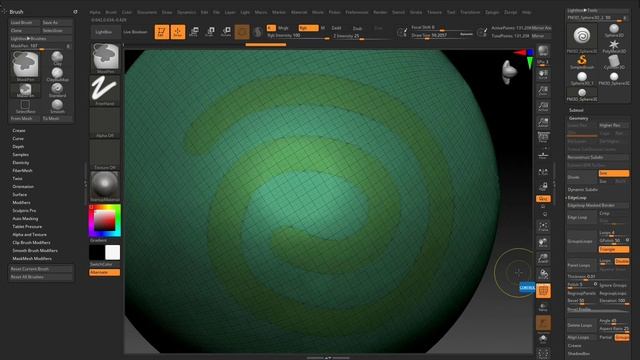Image resolution: width=640 pixels, height=360 pixels.
Task: Select the Sphere3D tool thumbnail
Action: (x=613, y=30)
